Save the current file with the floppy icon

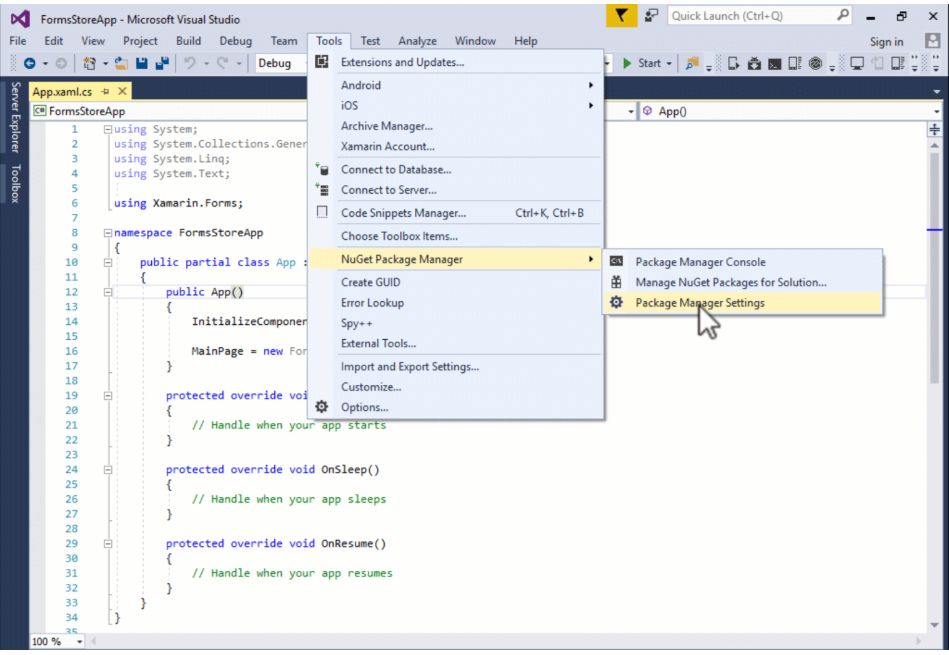pos(142,63)
